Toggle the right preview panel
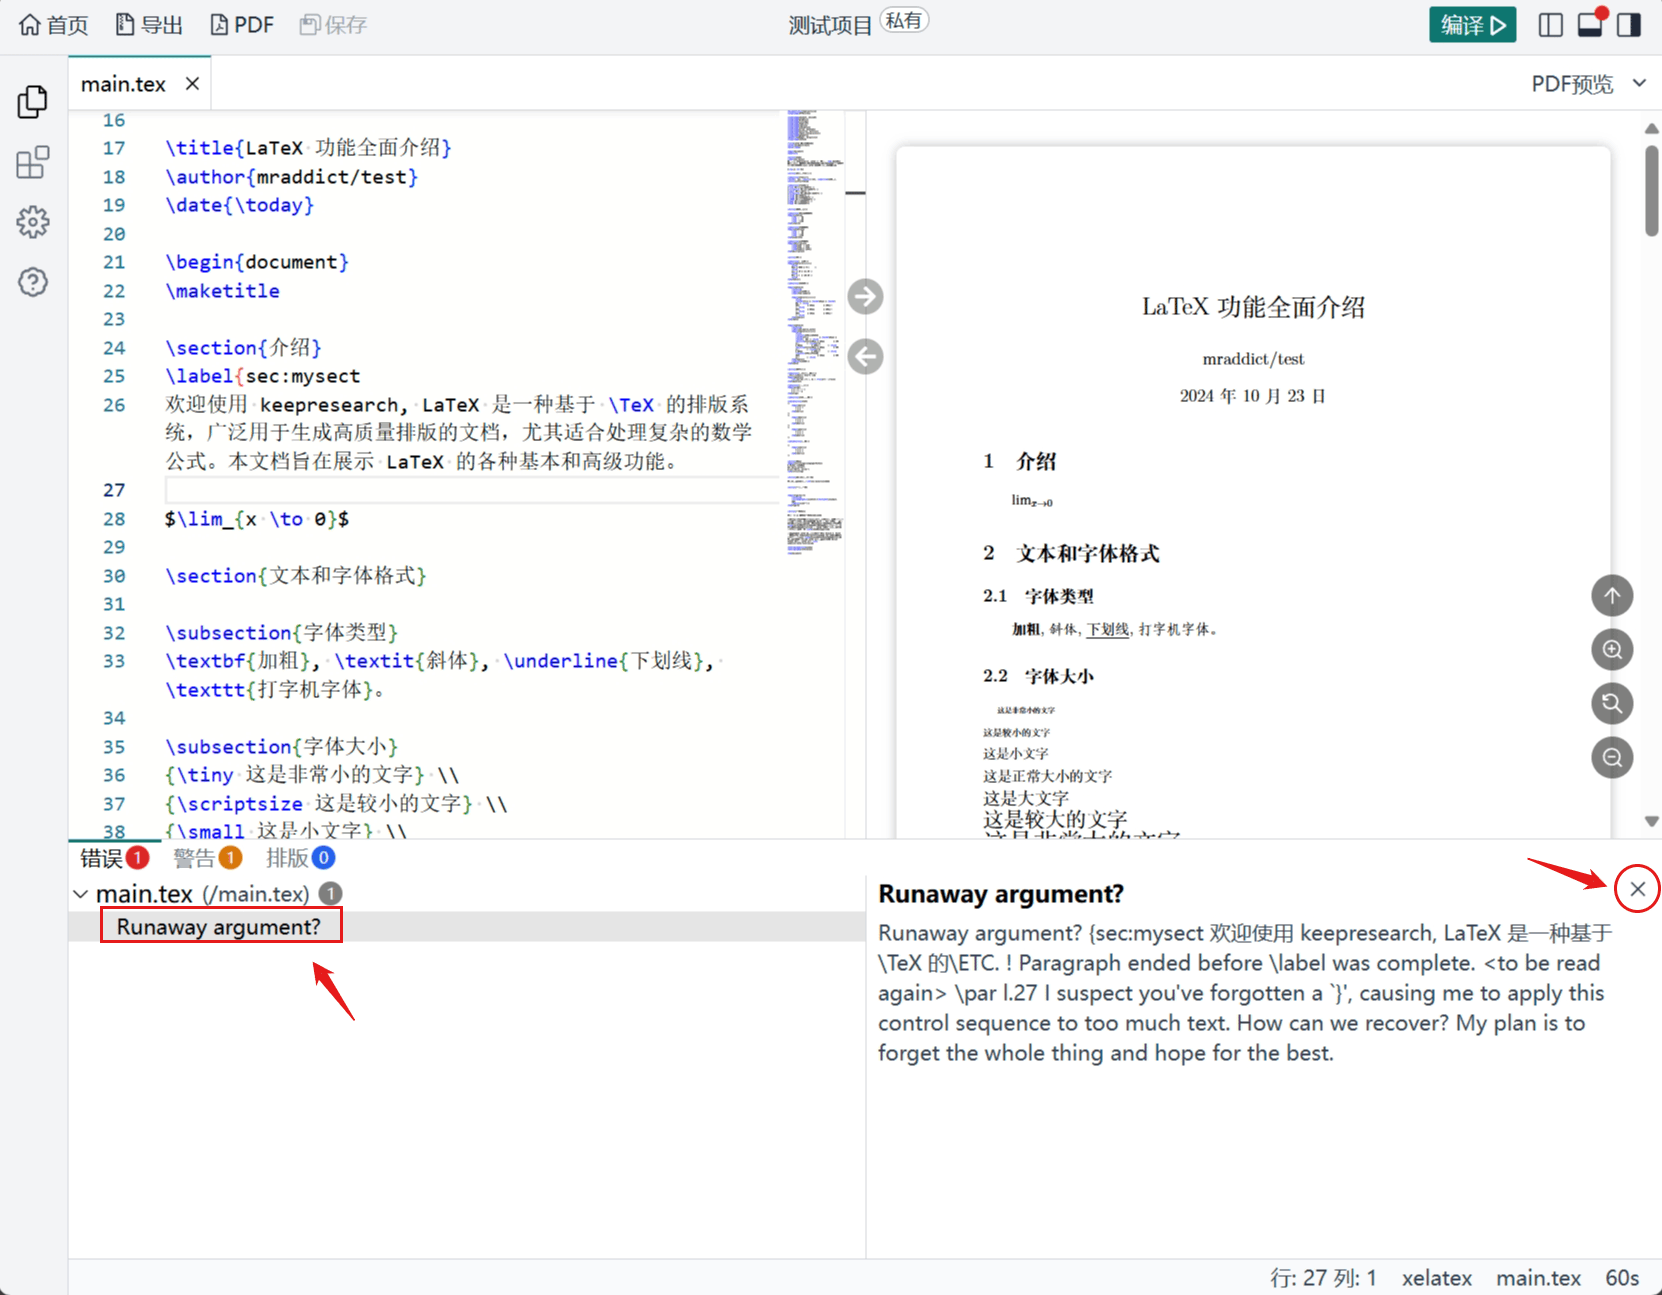 (x=1629, y=25)
